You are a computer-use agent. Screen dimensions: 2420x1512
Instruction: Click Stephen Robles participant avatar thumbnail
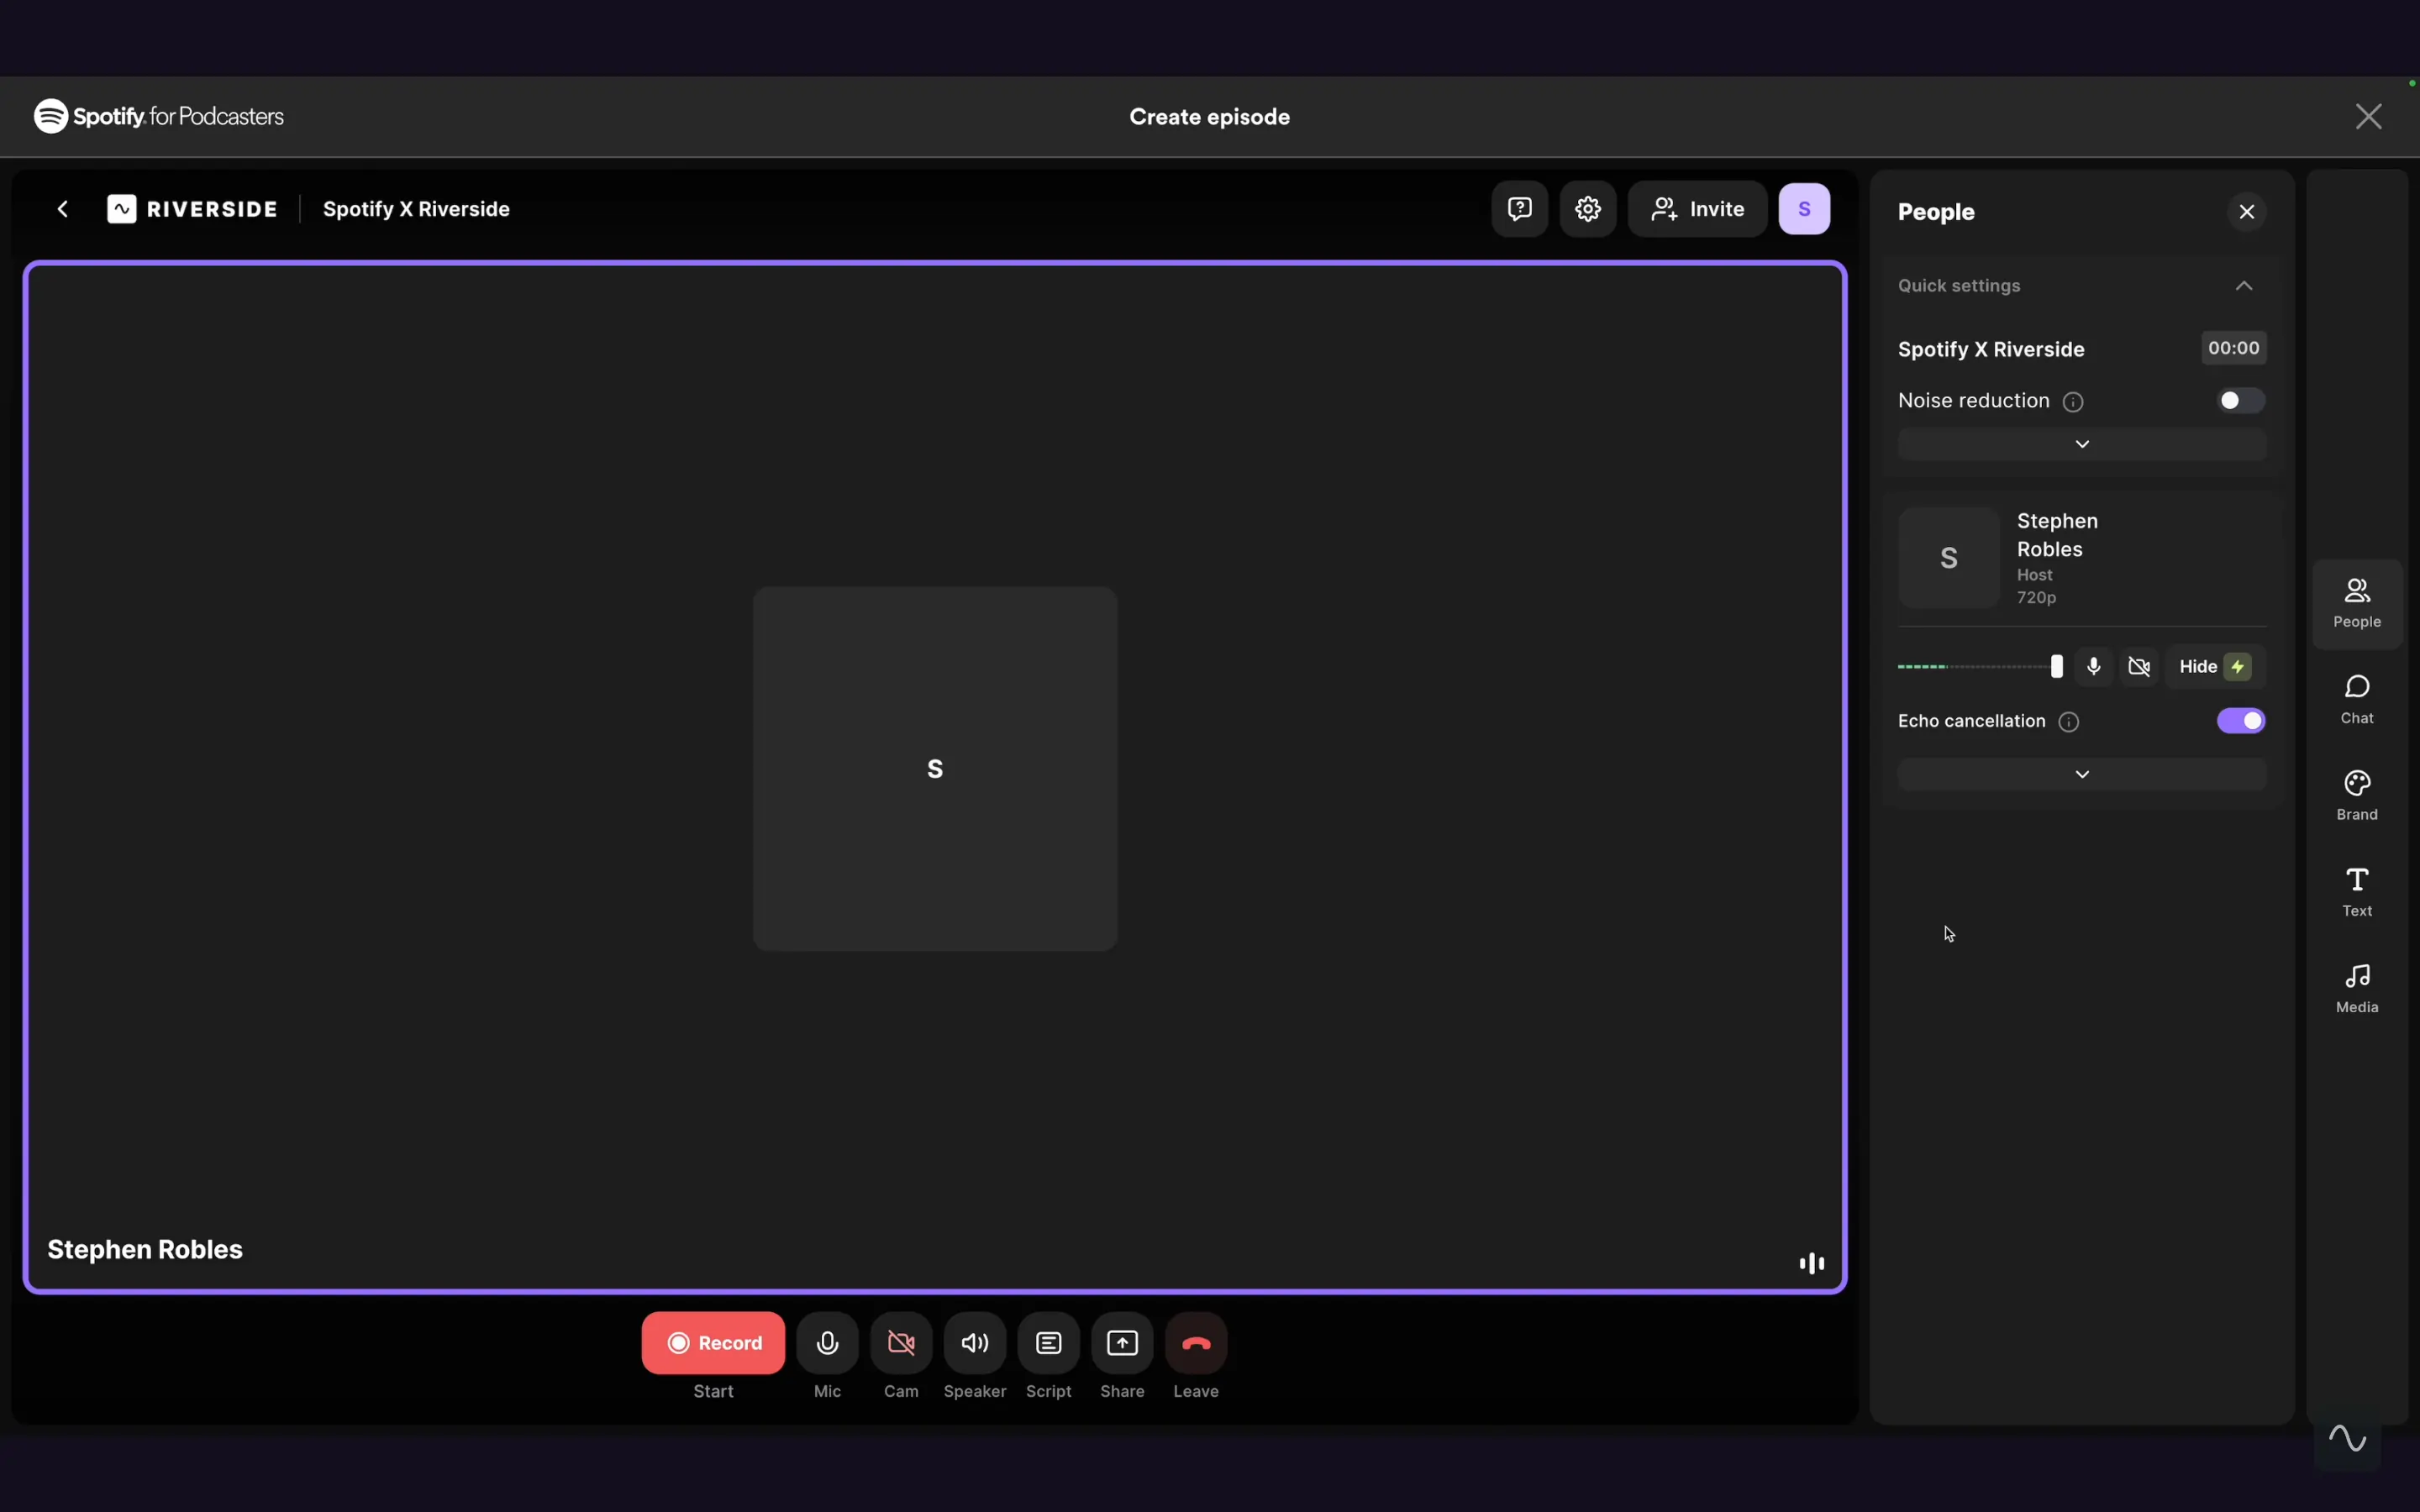(1949, 558)
